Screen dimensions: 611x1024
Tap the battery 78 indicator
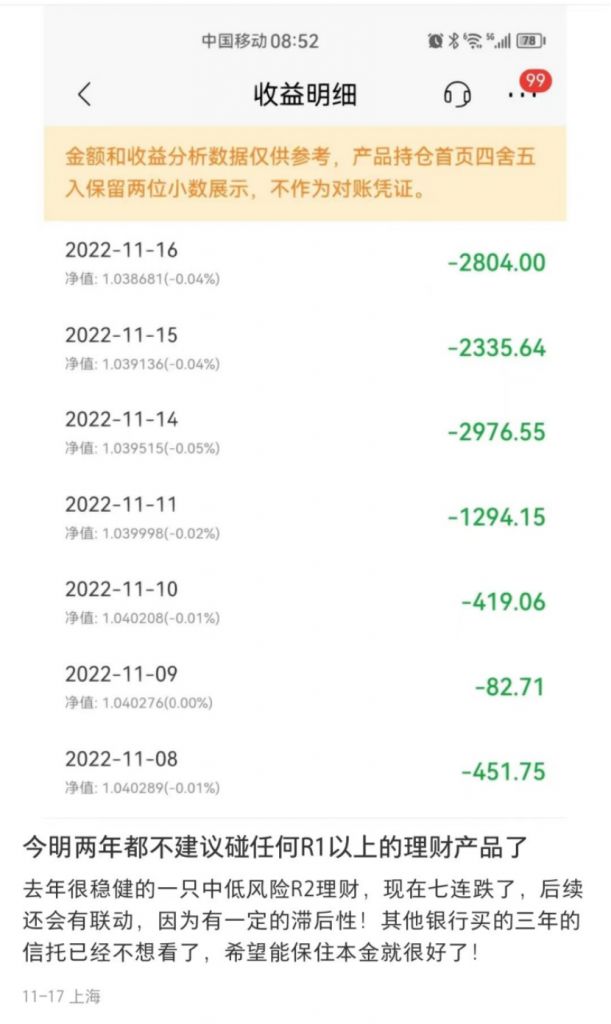click(x=531, y=41)
